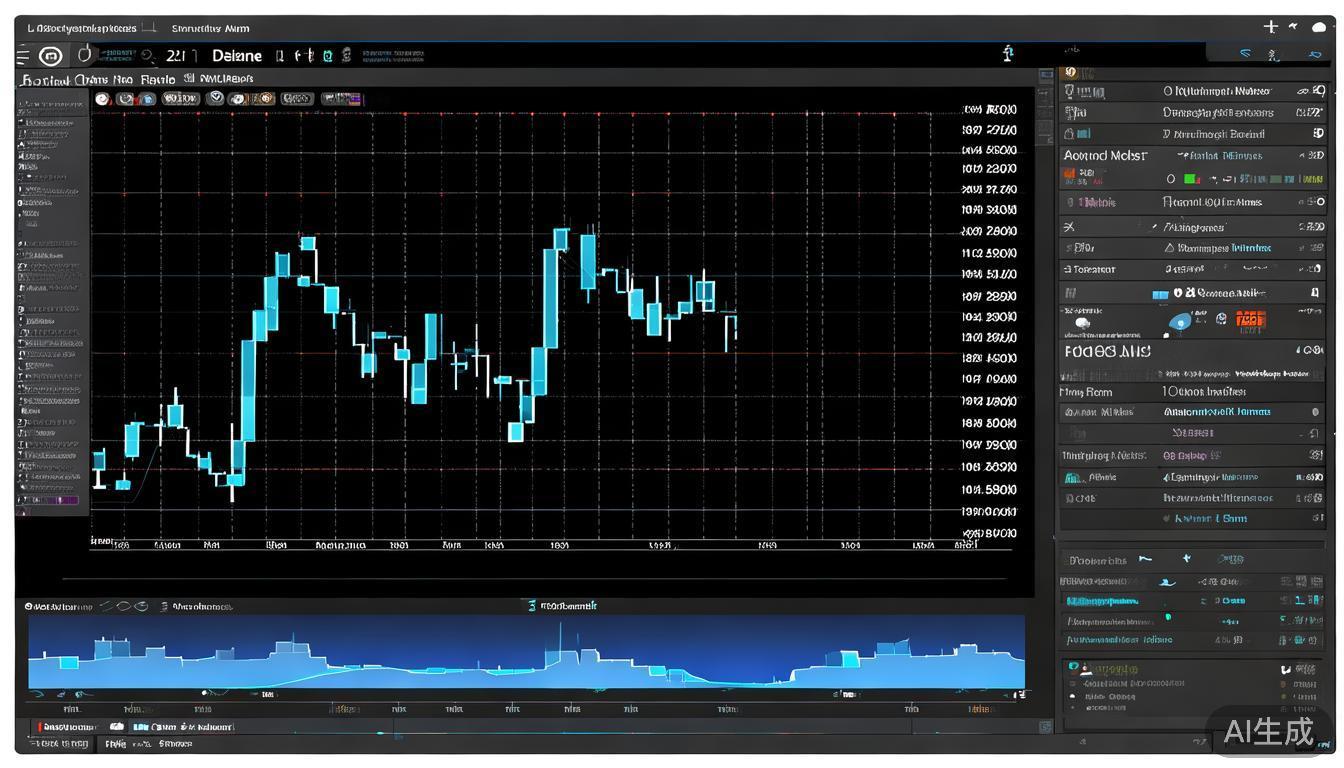Open the 'Stonutiity Mrm' title bar tab
Screen dimensions: 1344x768
[210, 28]
